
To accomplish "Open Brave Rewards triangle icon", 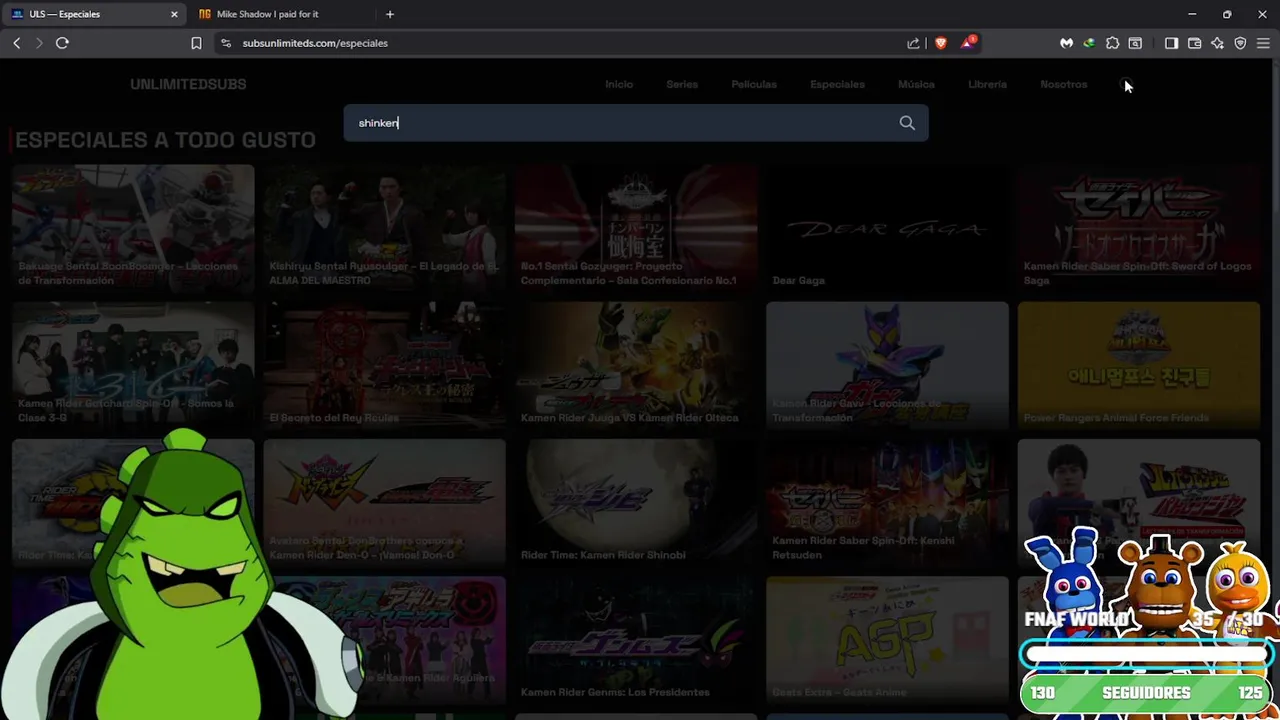I will [x=968, y=43].
